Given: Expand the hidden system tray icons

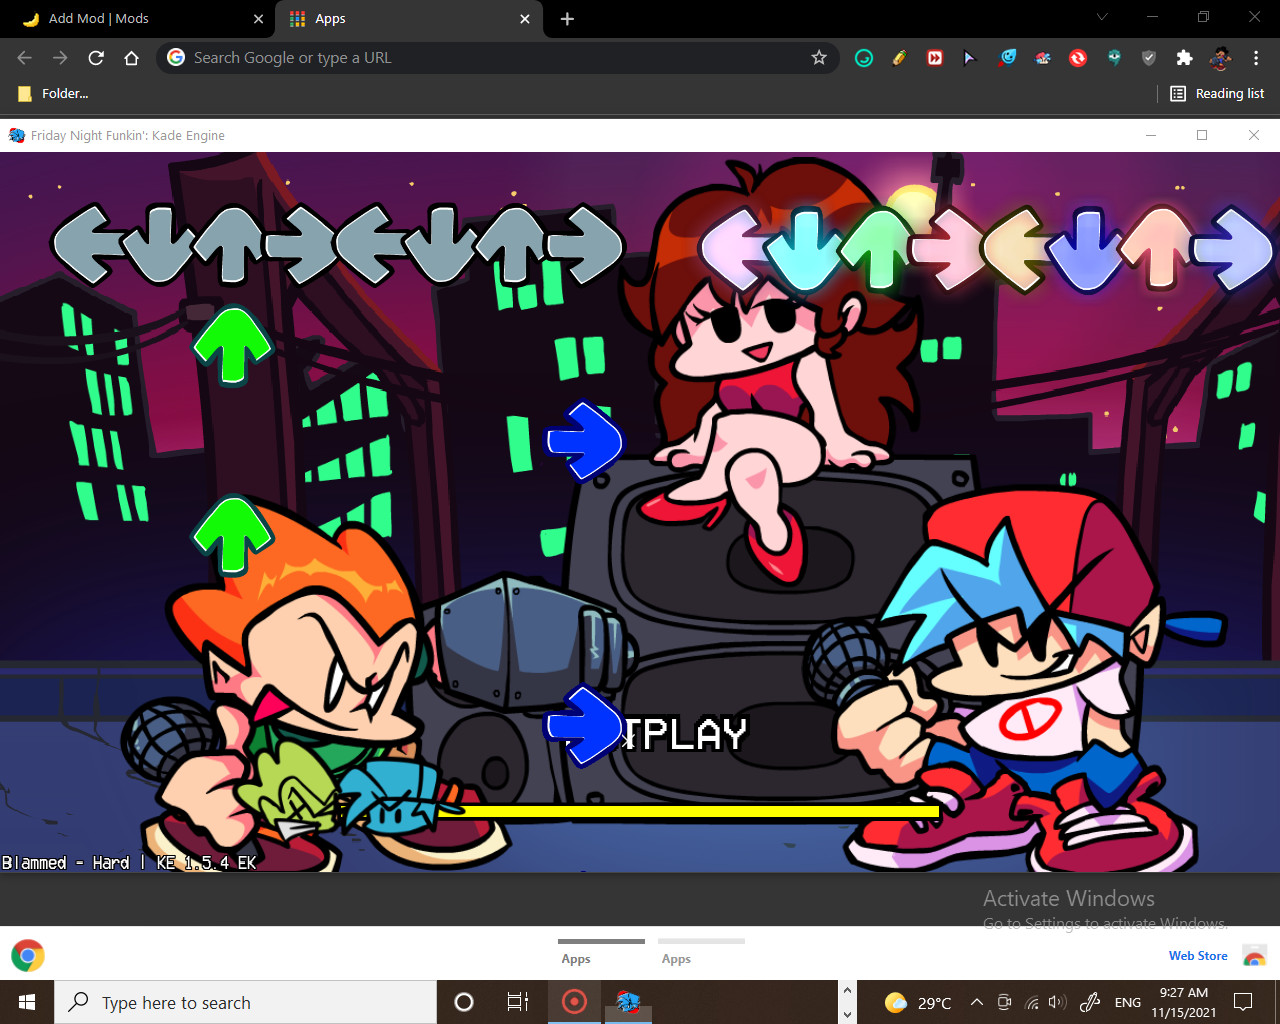Looking at the screenshot, I should pos(976,1002).
